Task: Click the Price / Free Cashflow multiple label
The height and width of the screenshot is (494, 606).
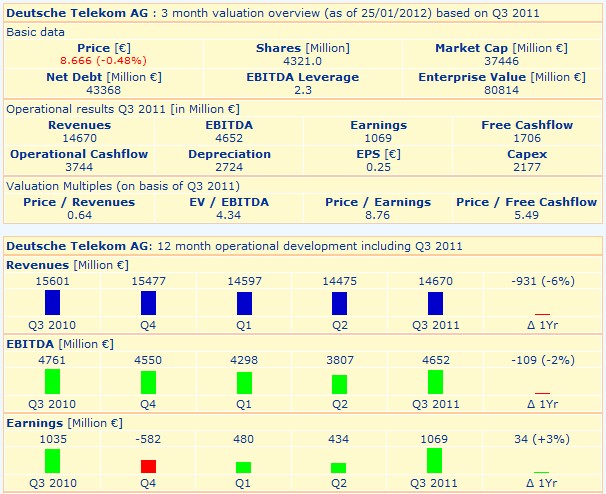Action: pos(526,202)
